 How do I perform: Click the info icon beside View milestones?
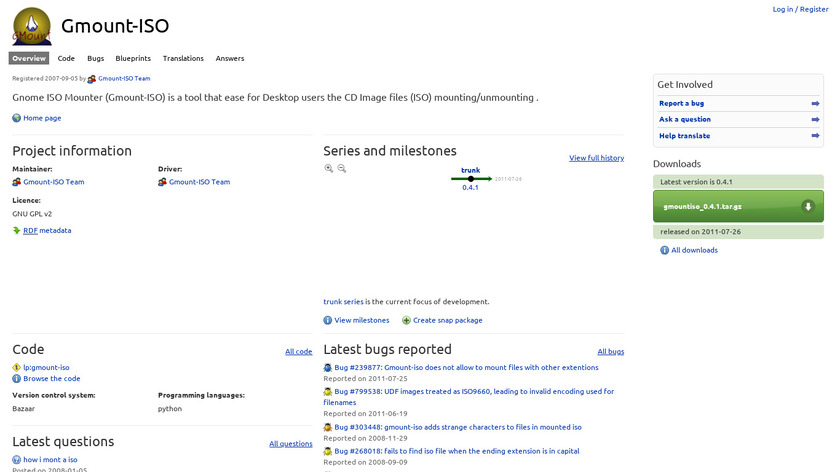(327, 320)
